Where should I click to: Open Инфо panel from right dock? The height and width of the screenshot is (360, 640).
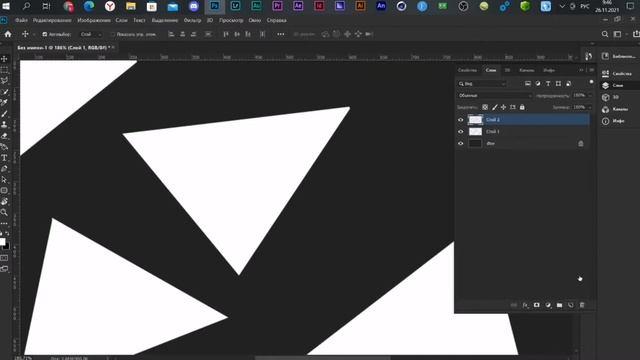click(614, 121)
